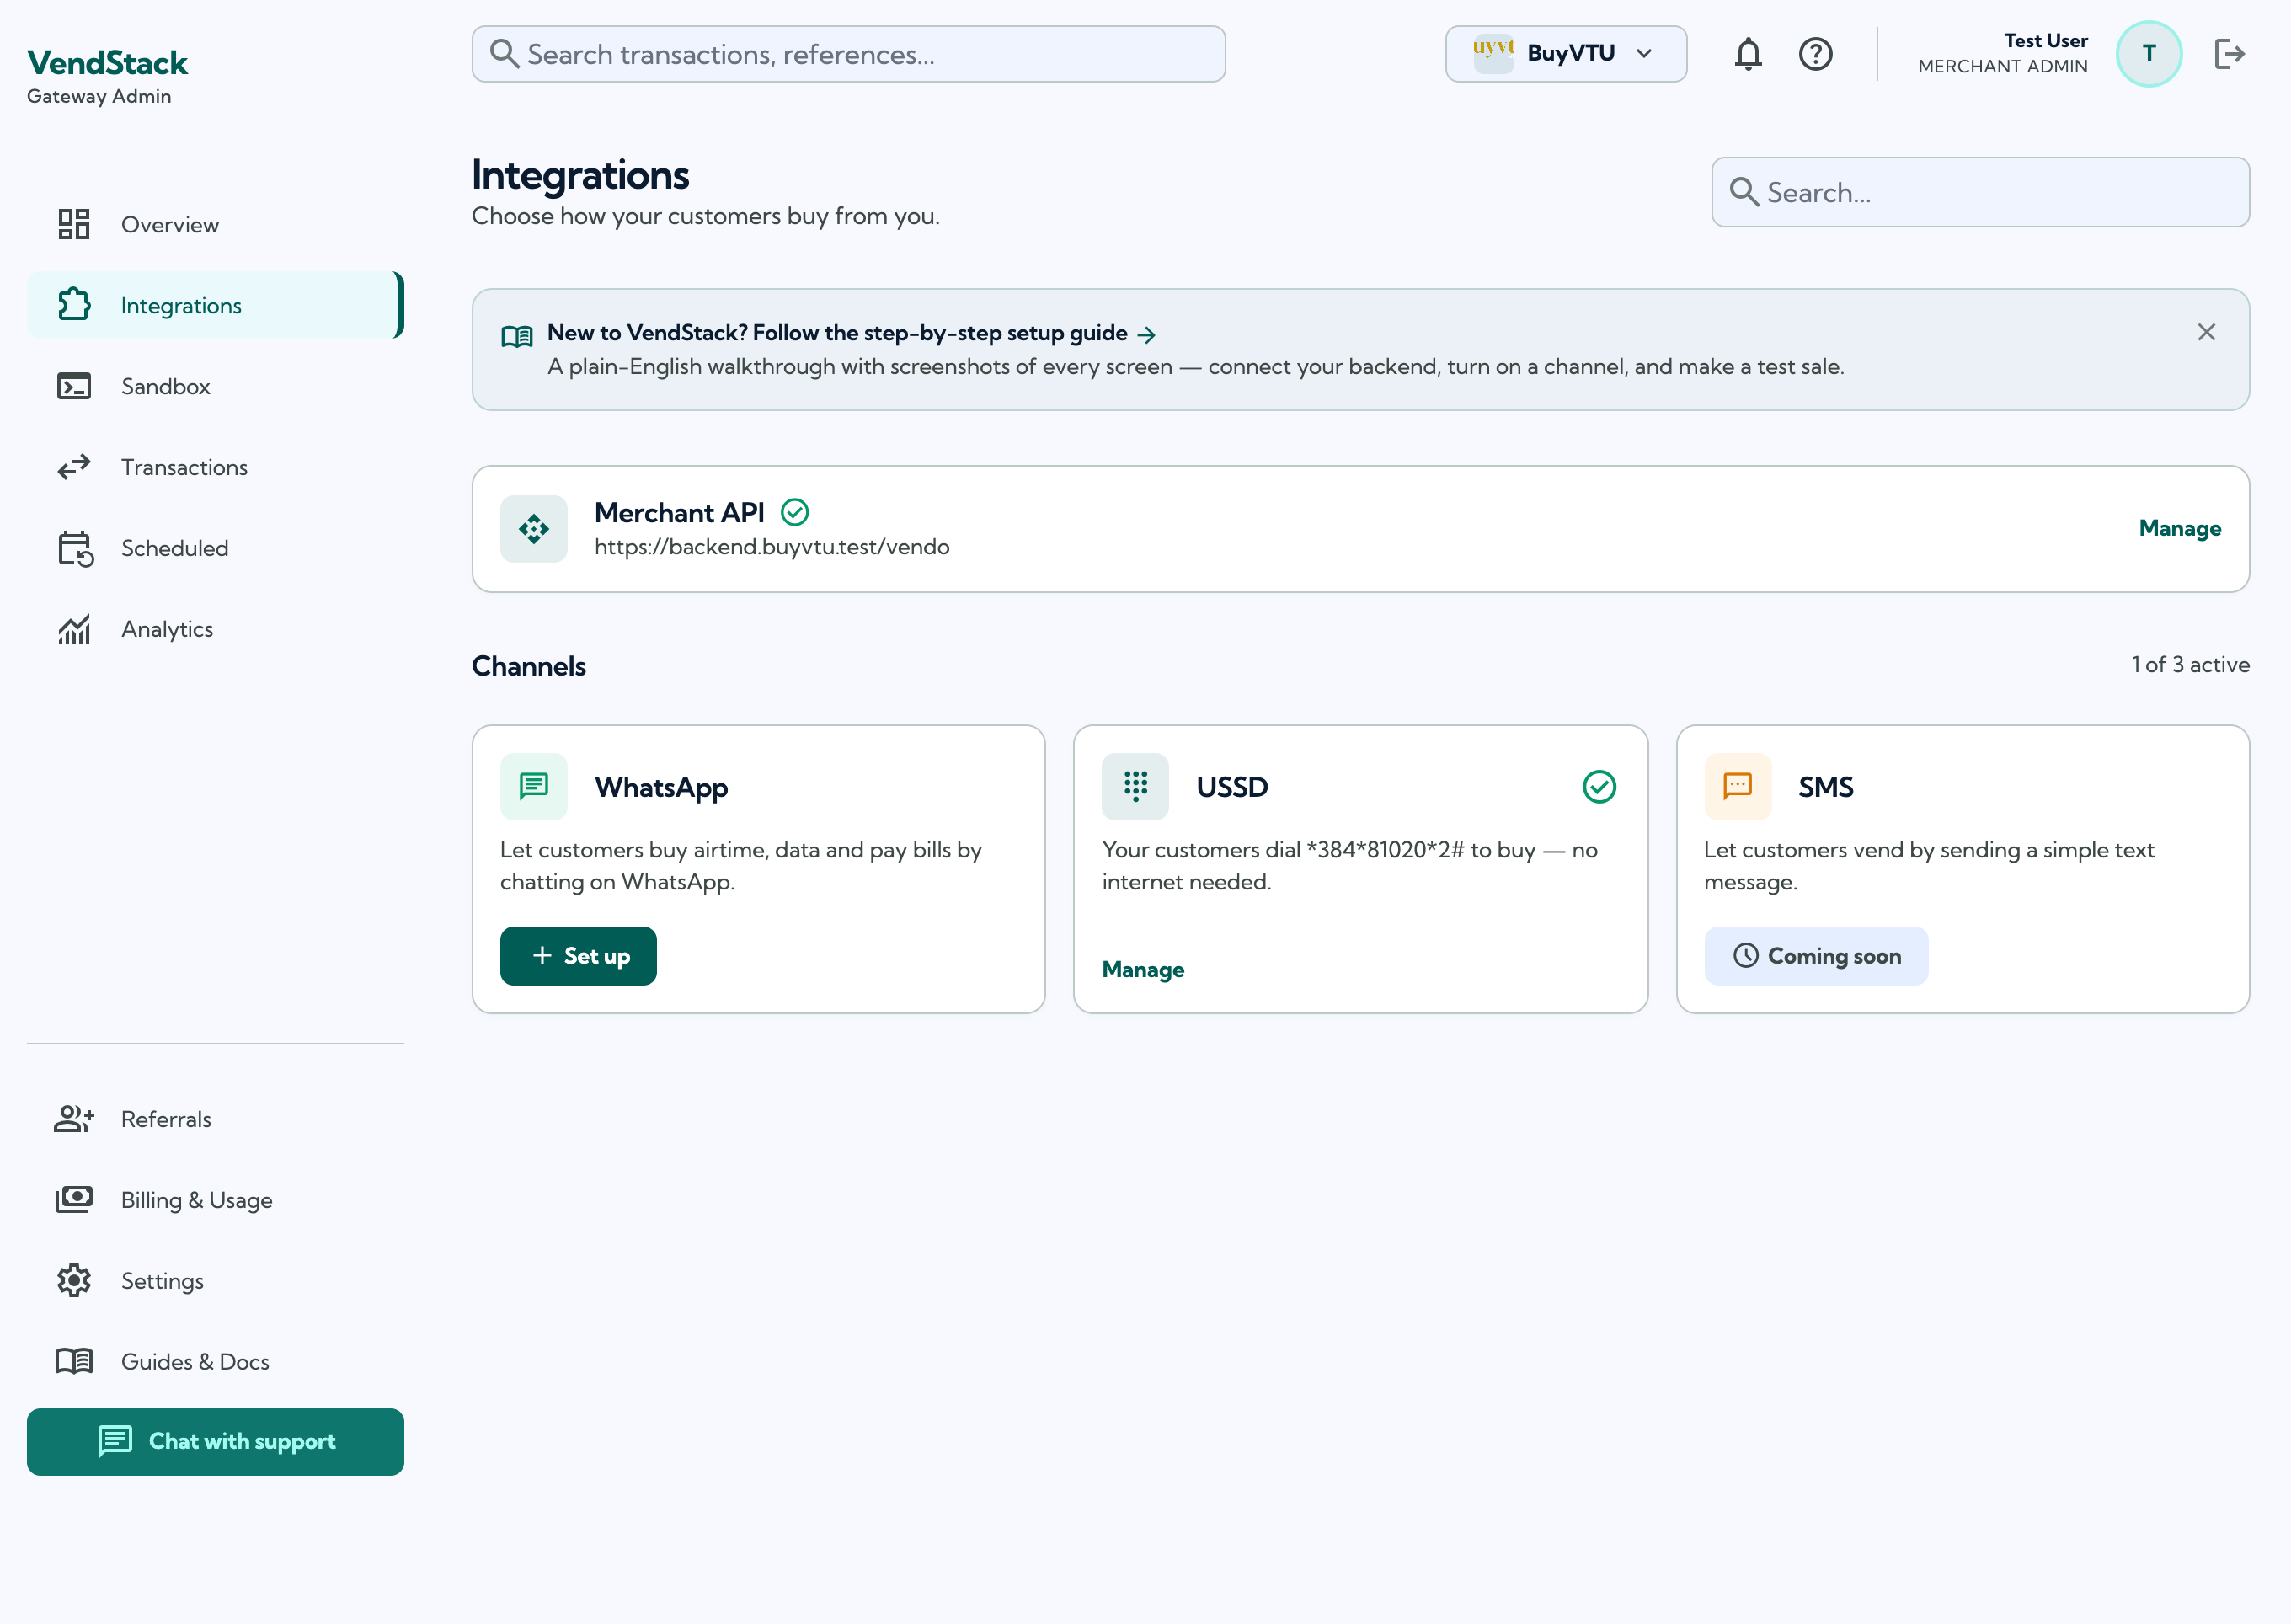Click Manage for Merchant API
The width and height of the screenshot is (2291, 1624).
(2179, 529)
